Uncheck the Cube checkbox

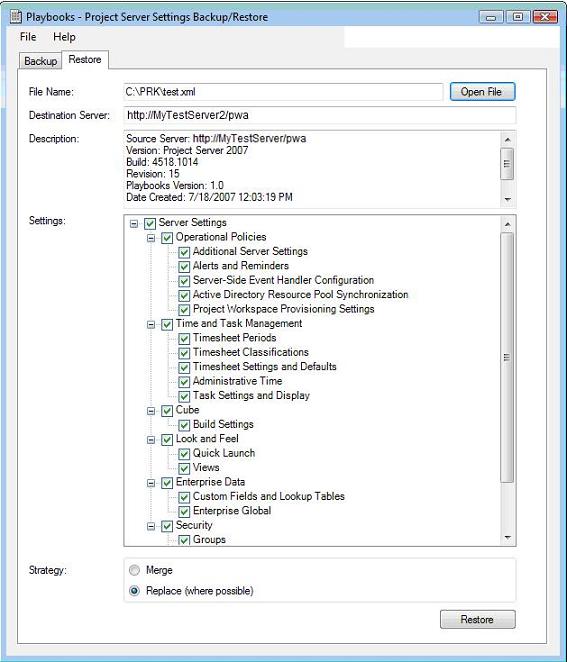point(167,411)
